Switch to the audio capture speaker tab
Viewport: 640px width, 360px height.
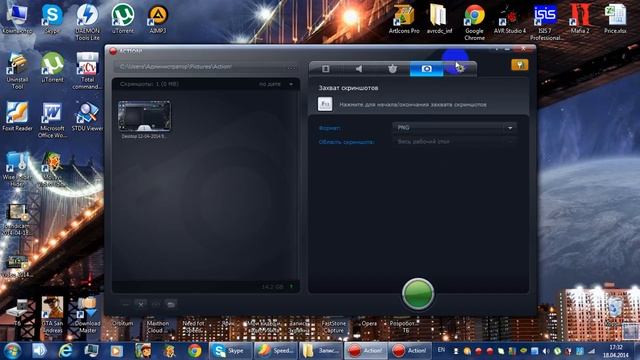pos(359,69)
